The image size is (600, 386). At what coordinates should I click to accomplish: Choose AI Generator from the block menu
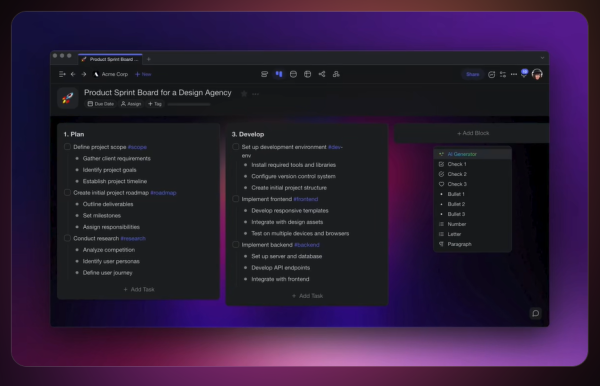[473, 154]
